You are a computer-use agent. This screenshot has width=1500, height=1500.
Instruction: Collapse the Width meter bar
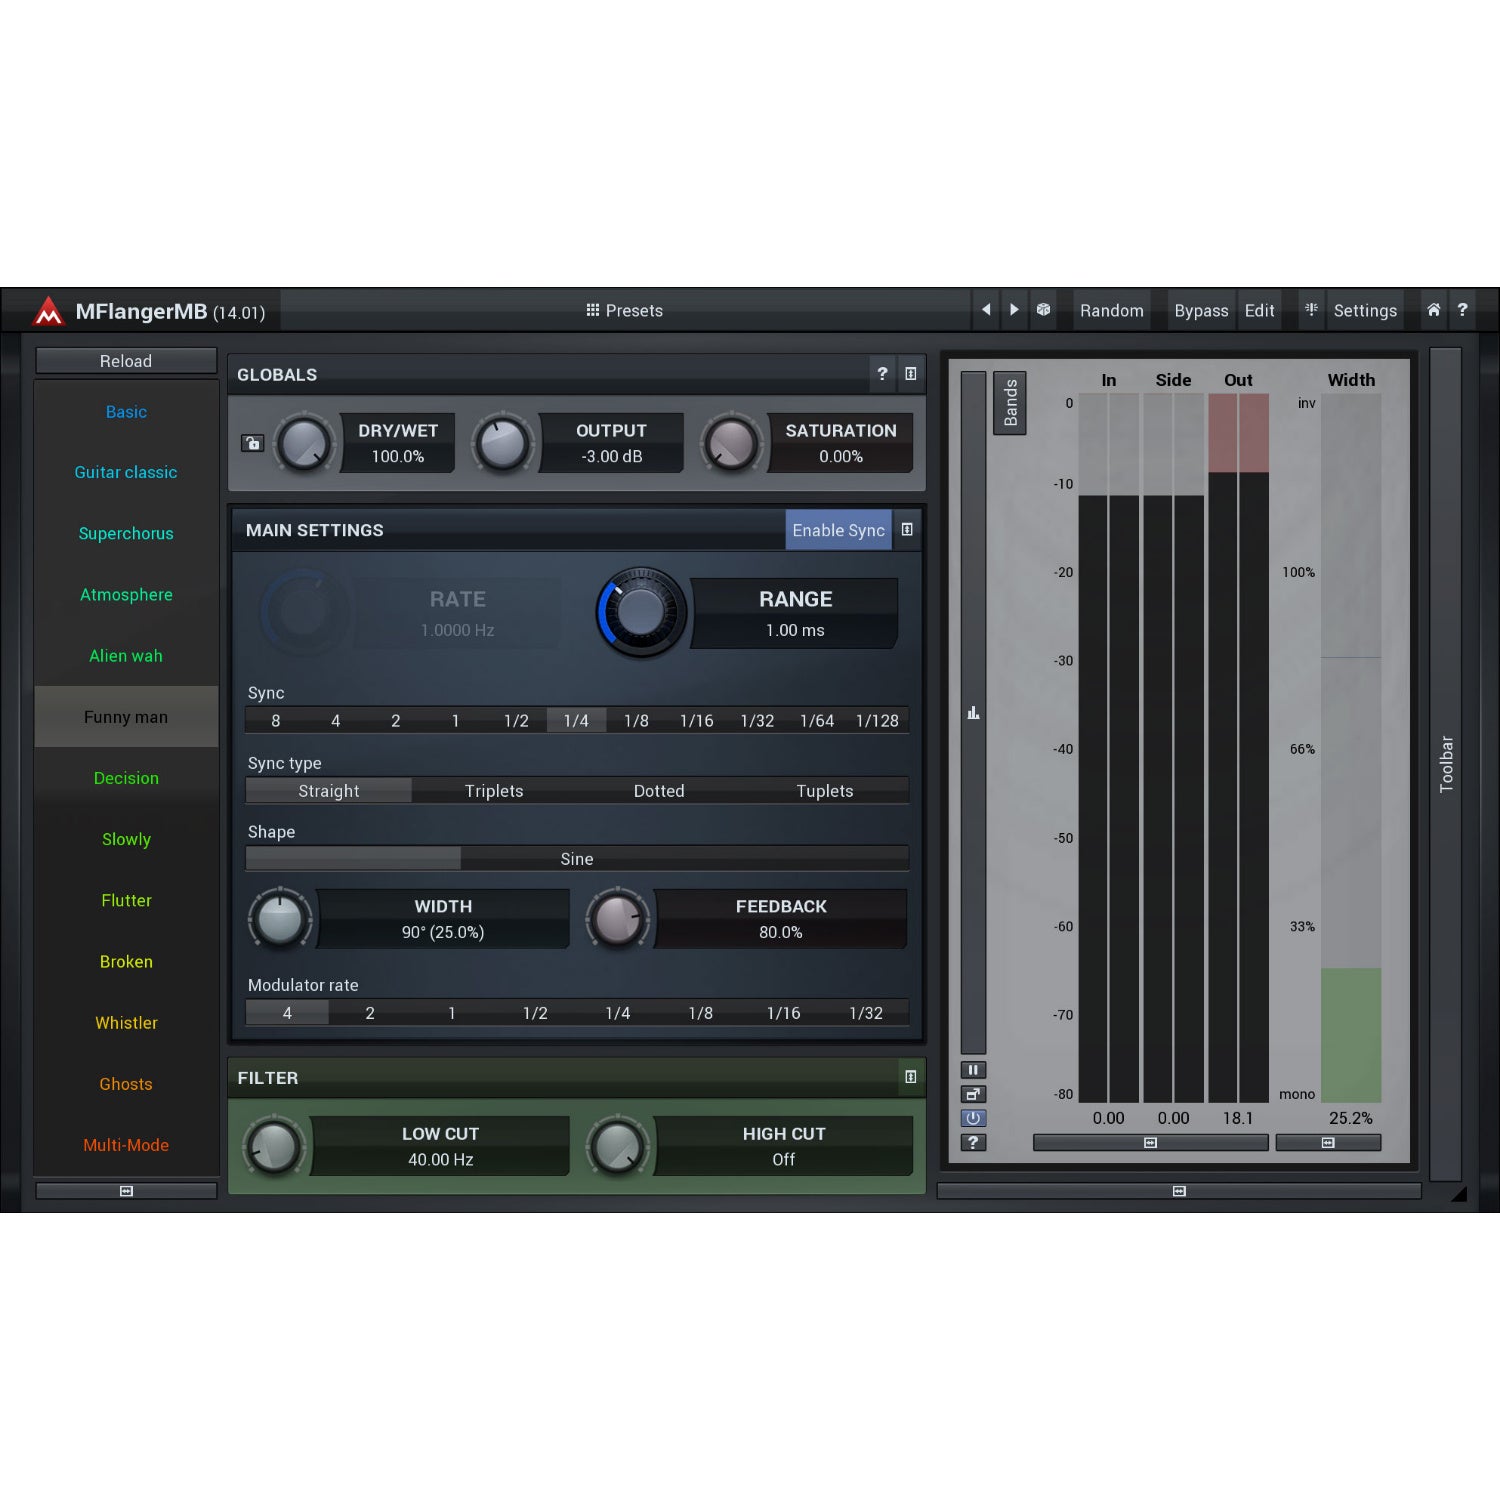1328,1142
